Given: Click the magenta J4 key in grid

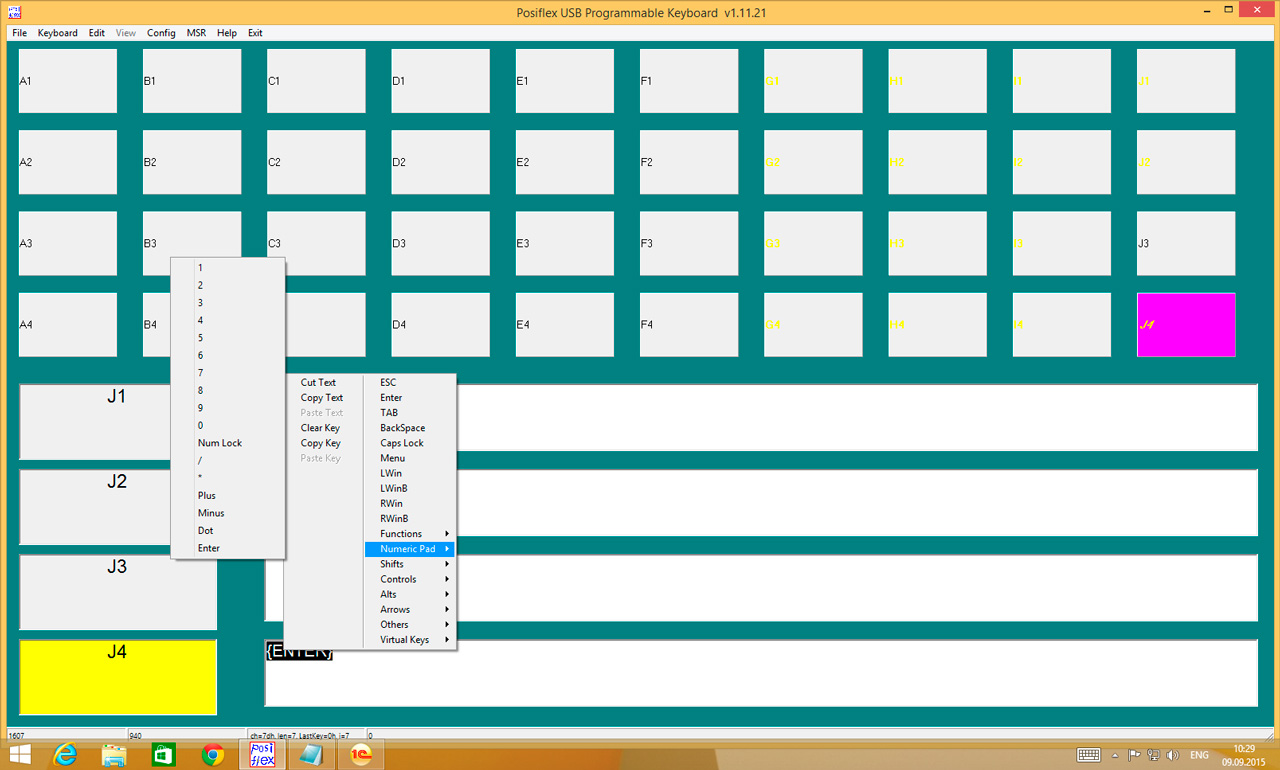Looking at the screenshot, I should [1186, 324].
